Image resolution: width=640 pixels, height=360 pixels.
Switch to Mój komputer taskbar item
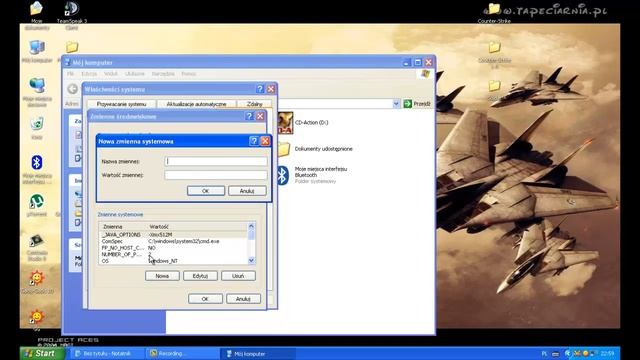(258, 354)
